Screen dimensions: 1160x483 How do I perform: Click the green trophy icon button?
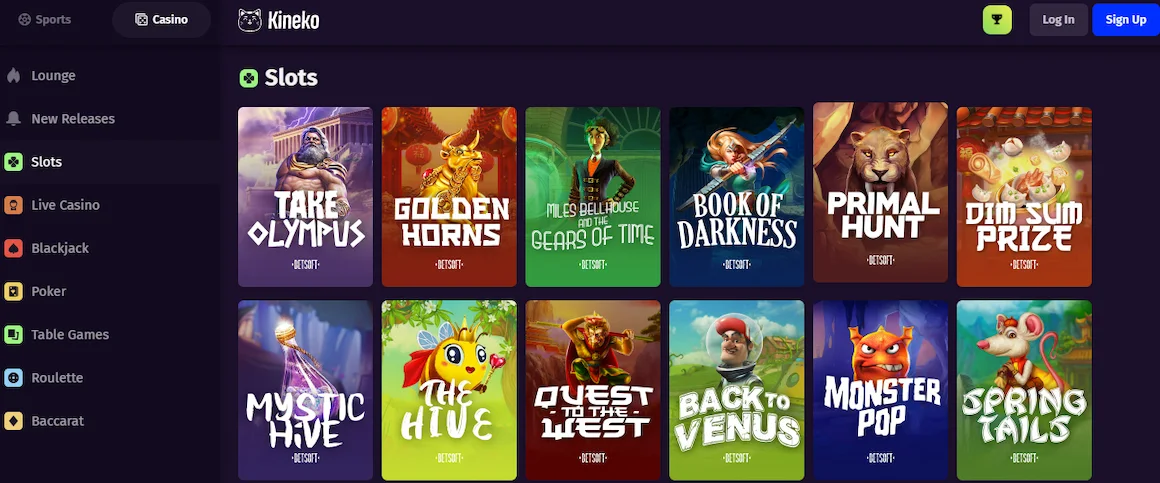coord(997,20)
